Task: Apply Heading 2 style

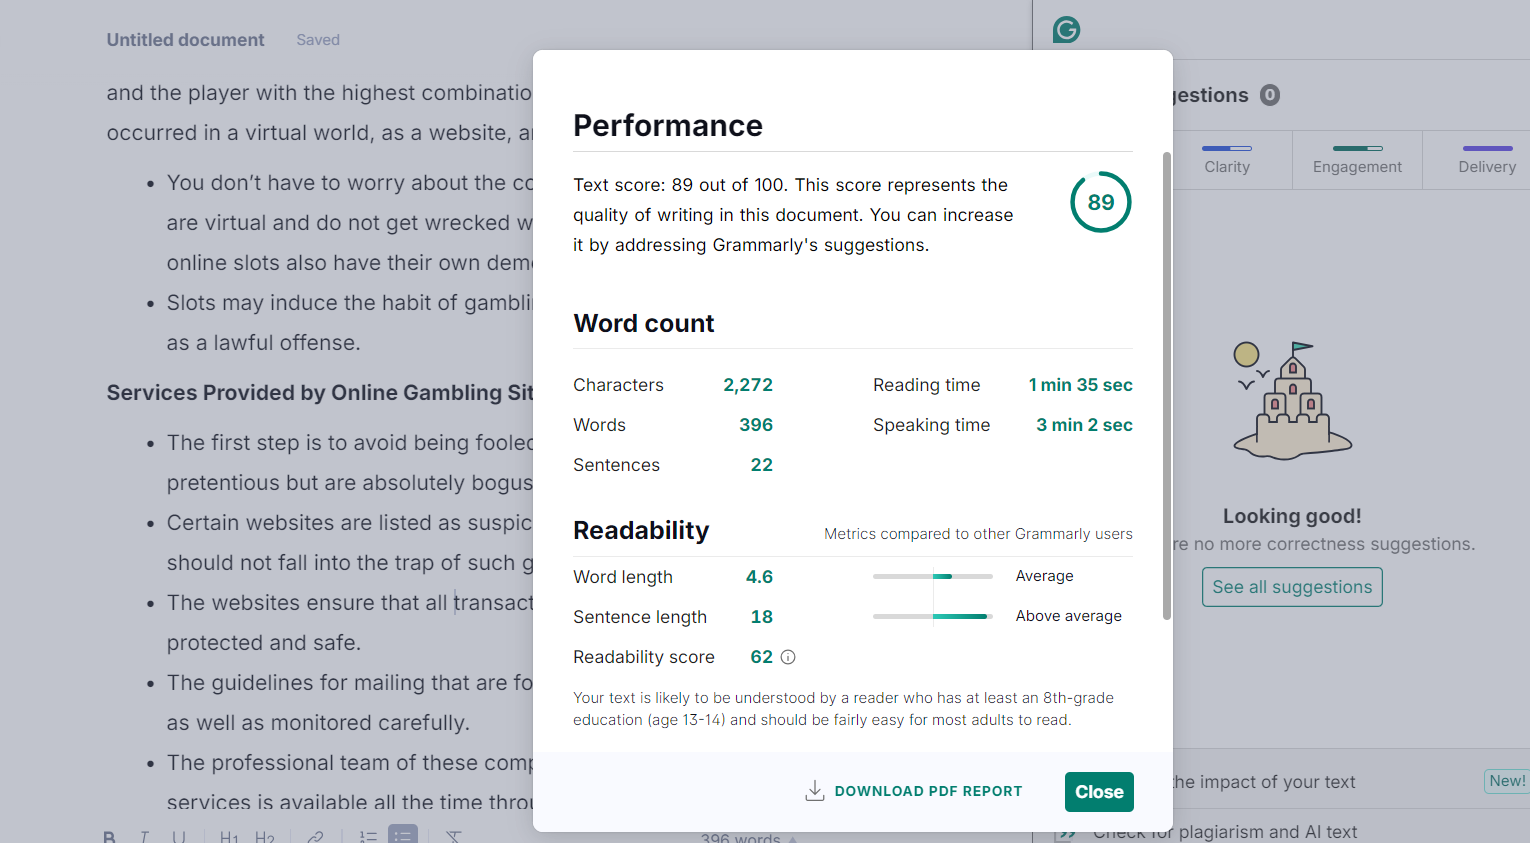Action: tap(264, 837)
